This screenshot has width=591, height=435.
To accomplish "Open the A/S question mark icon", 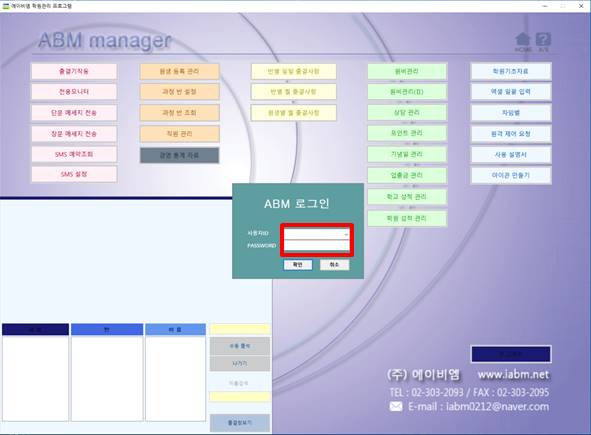I will click(543, 39).
